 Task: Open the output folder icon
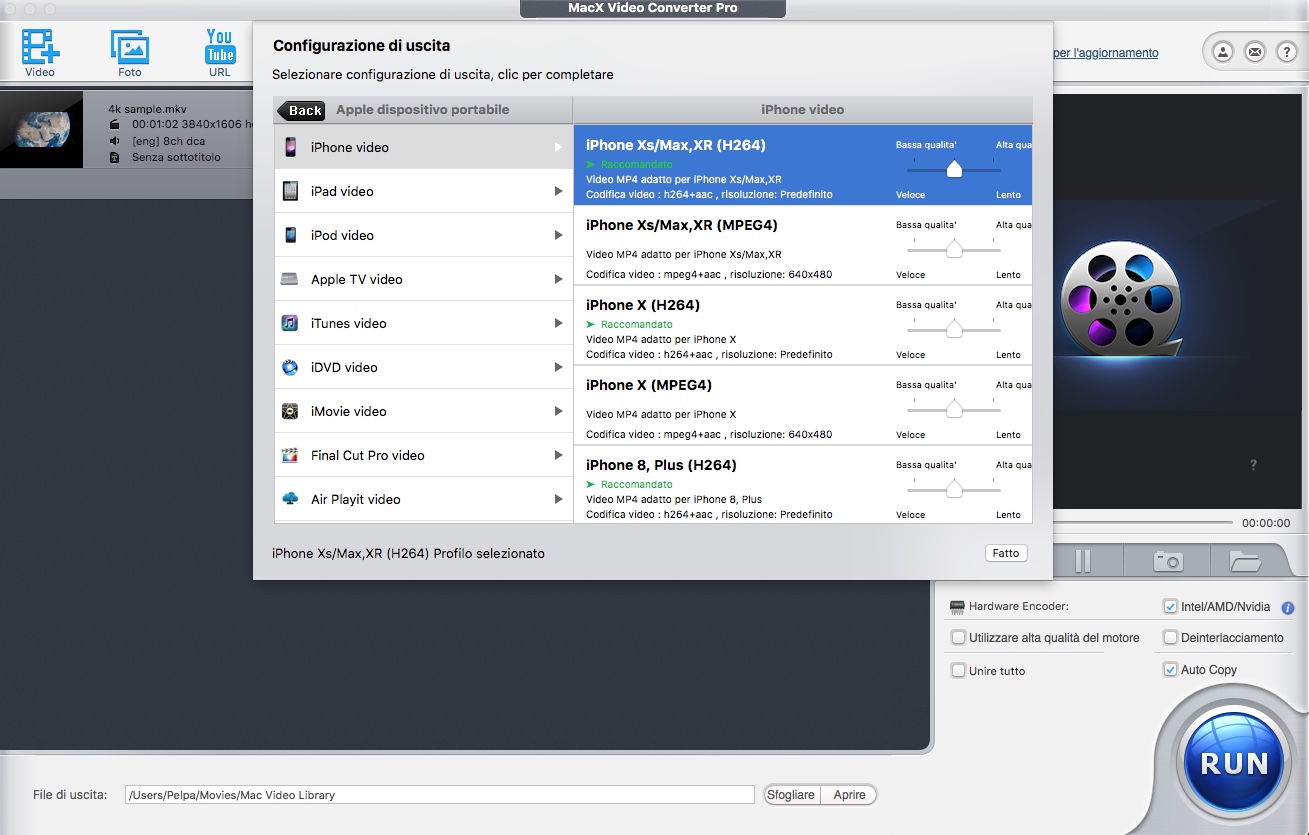coord(1245,561)
